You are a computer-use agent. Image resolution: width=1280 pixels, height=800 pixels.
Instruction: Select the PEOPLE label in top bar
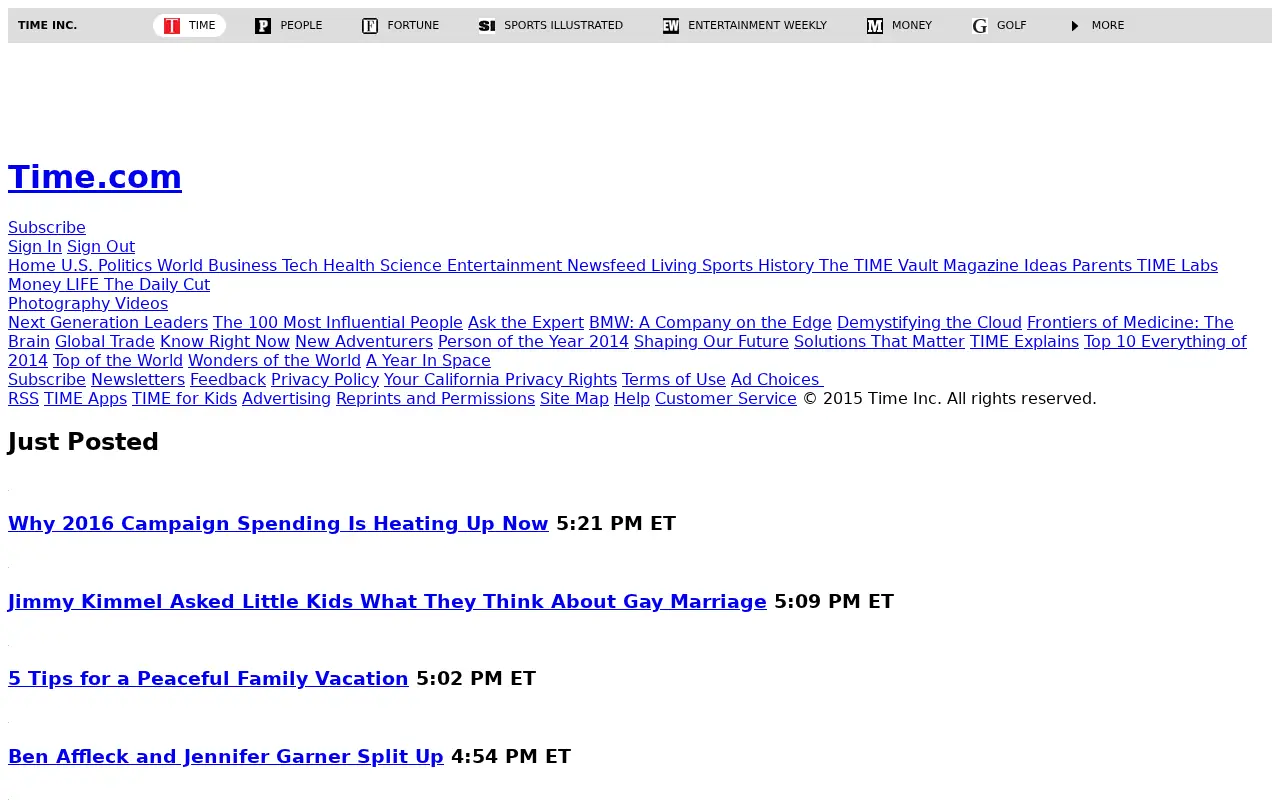click(301, 26)
